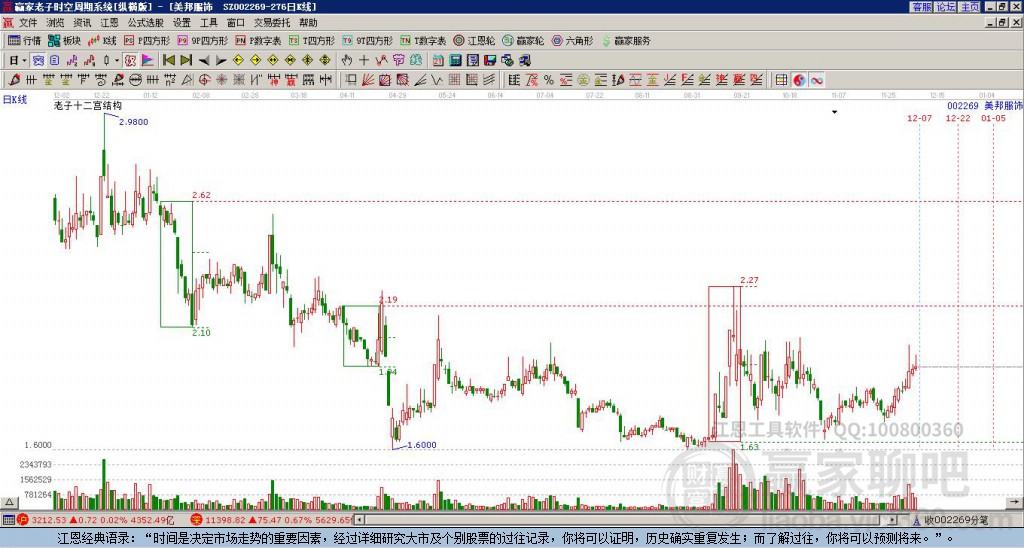
Task: Open the 帮助 menu
Action: pos(308,23)
